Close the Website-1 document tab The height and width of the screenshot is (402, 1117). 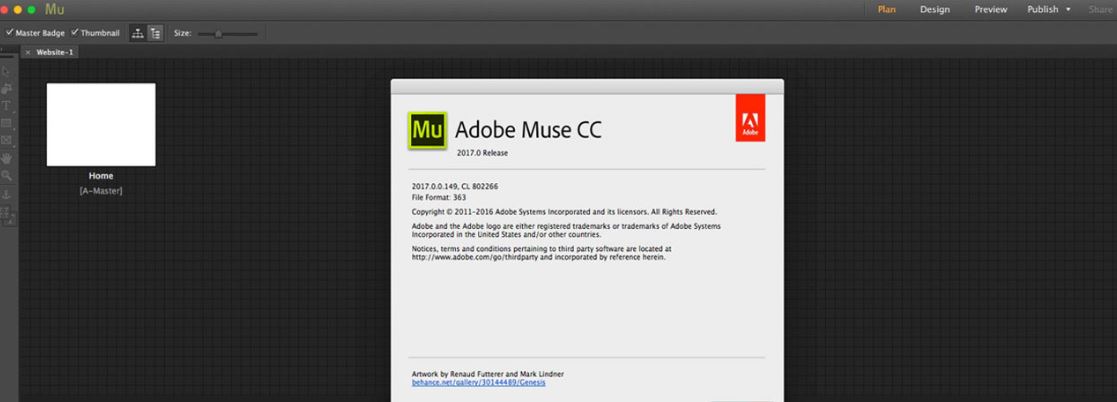click(x=28, y=52)
